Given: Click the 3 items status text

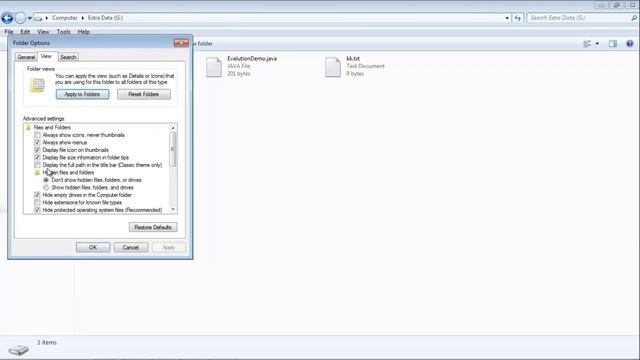Looking at the screenshot, I should (47, 342).
